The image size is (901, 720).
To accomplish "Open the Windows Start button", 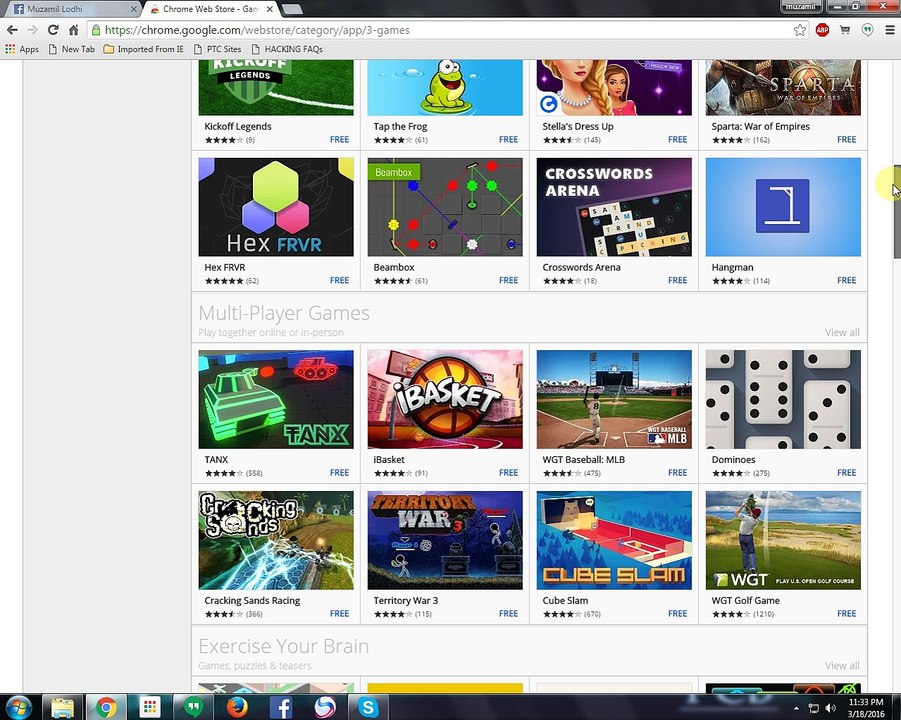I will coord(17,707).
